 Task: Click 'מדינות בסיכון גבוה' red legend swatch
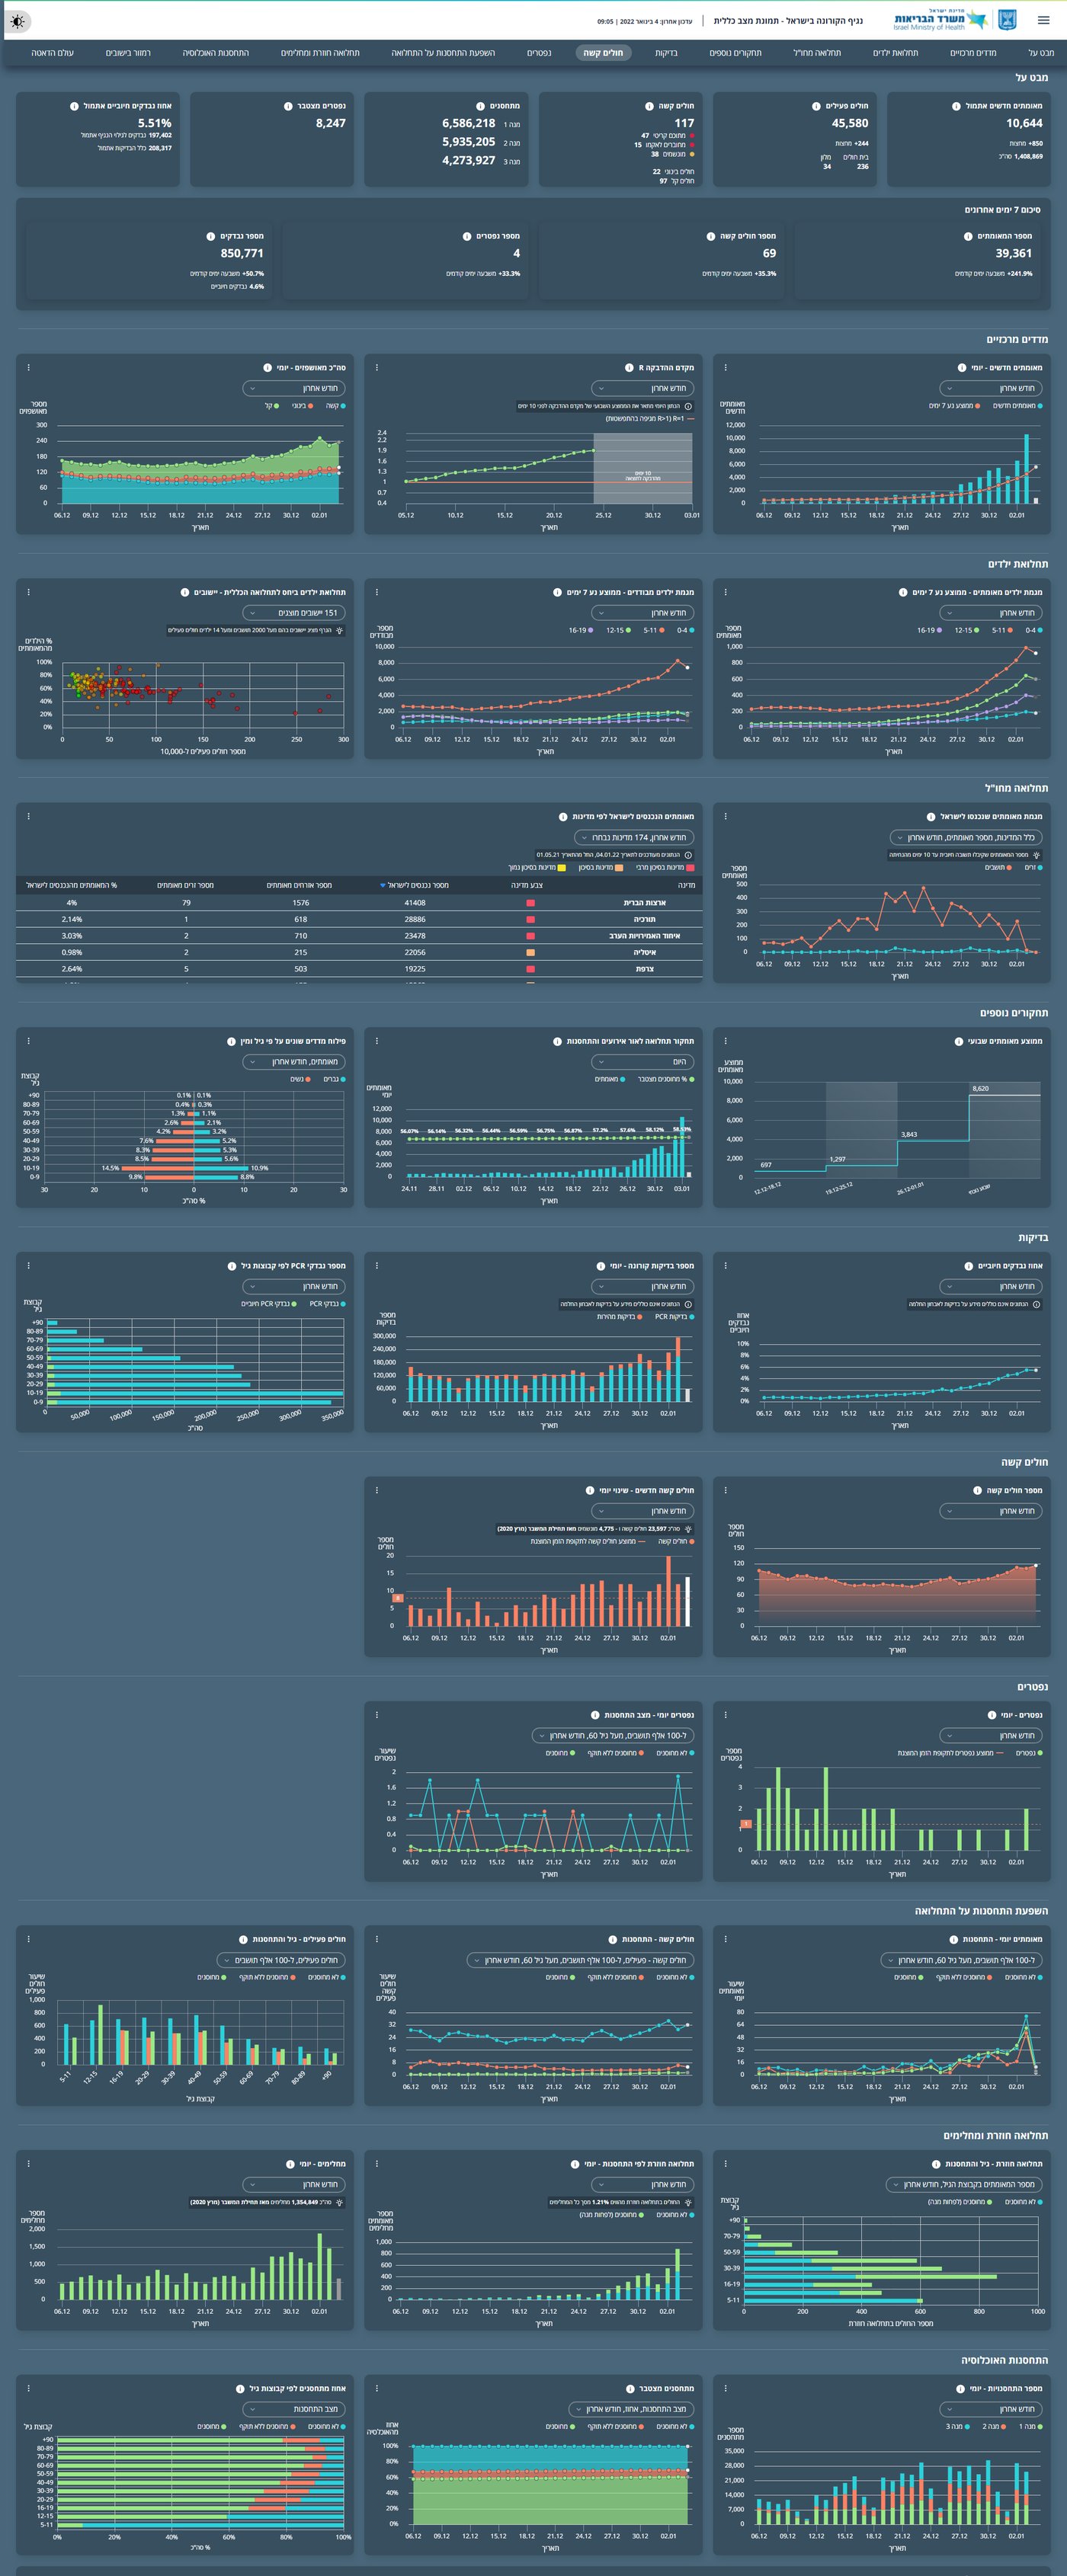(x=690, y=868)
